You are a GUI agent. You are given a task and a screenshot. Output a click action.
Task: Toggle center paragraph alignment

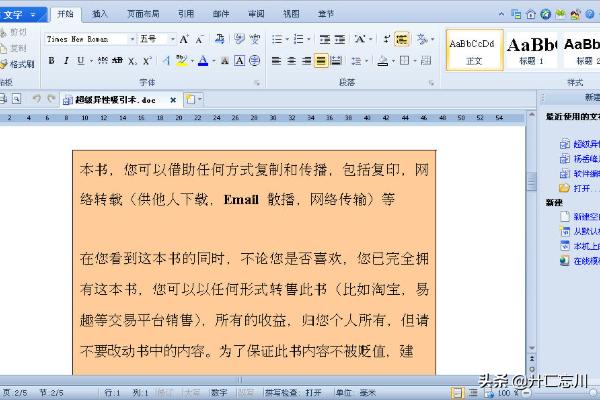point(291,61)
